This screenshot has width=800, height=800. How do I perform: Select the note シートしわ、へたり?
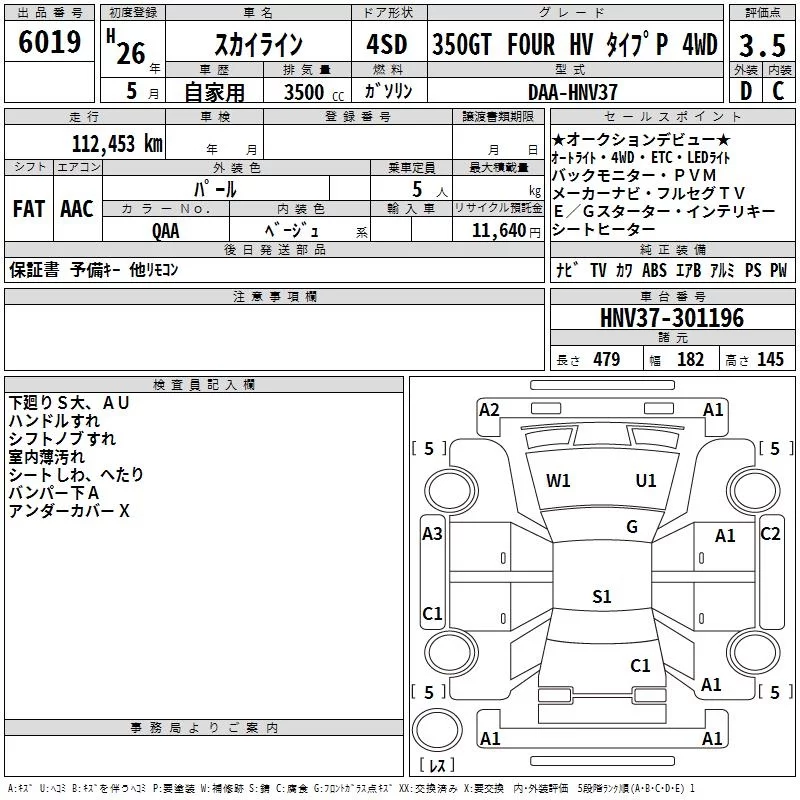76,474
